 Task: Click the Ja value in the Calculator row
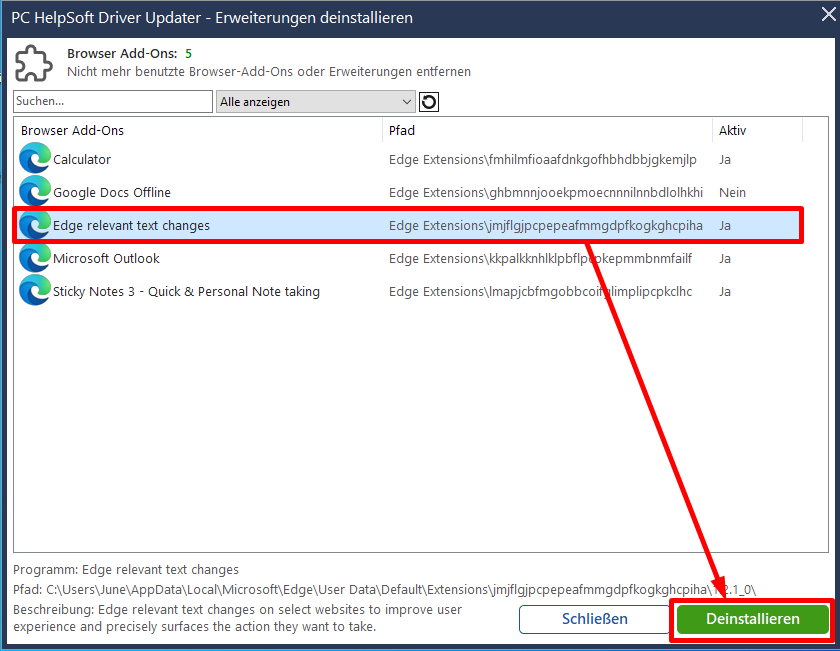(x=725, y=160)
